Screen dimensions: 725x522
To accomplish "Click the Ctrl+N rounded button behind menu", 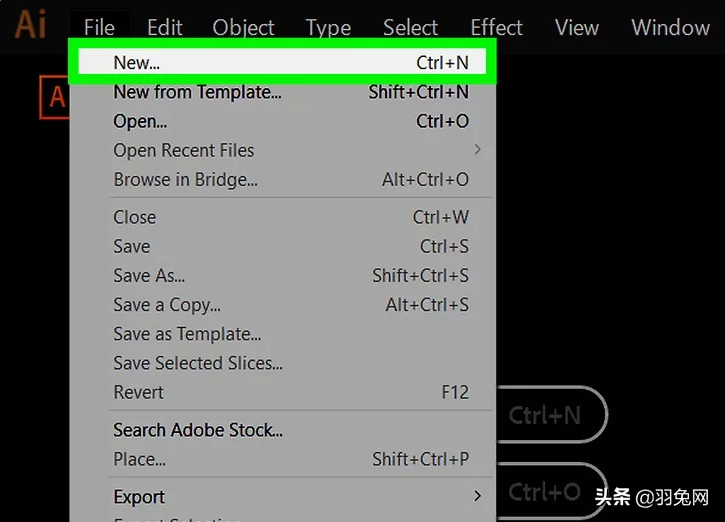I will (552, 415).
